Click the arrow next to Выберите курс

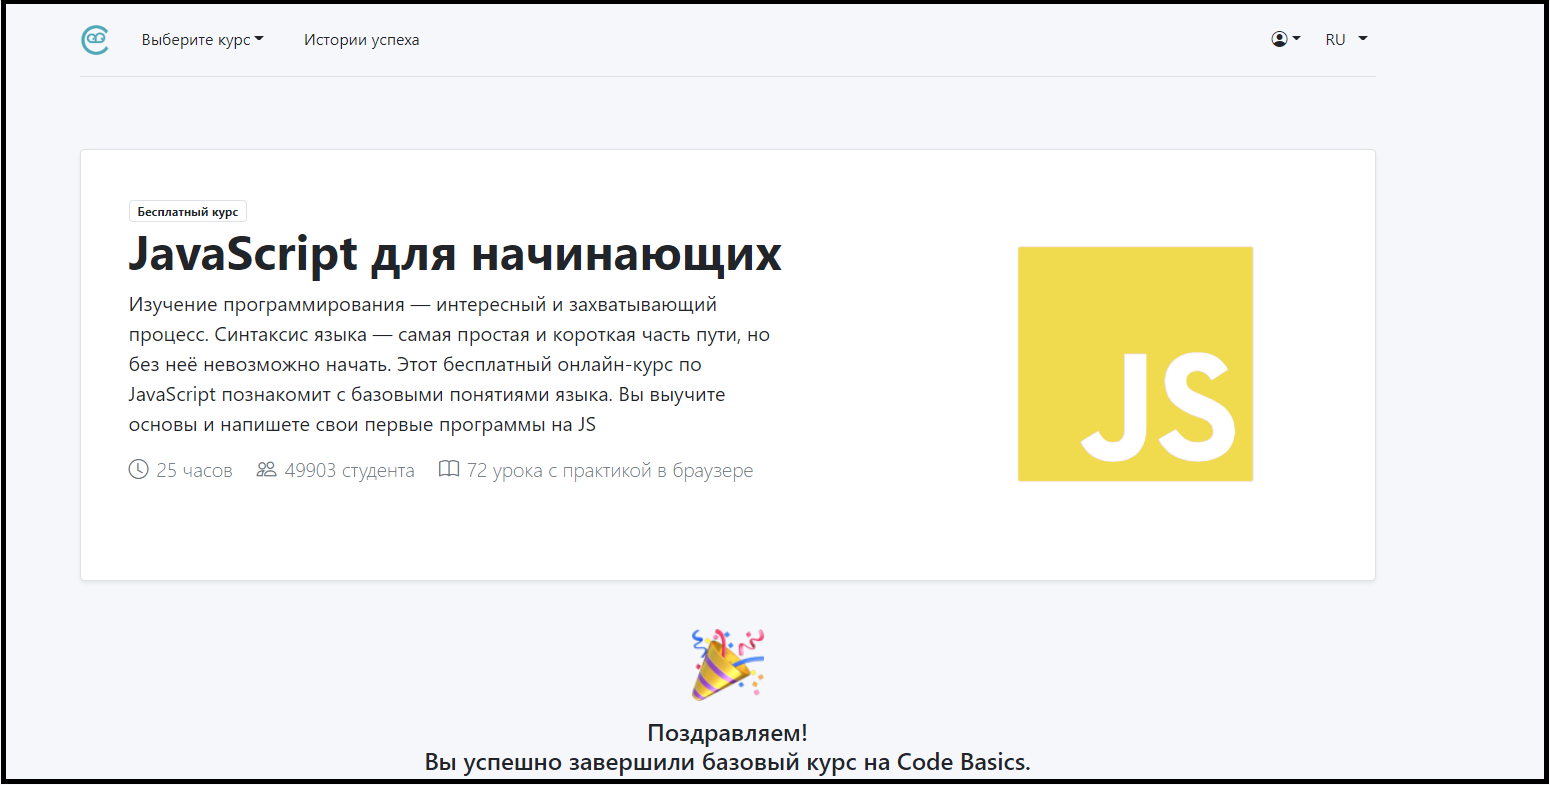[259, 40]
